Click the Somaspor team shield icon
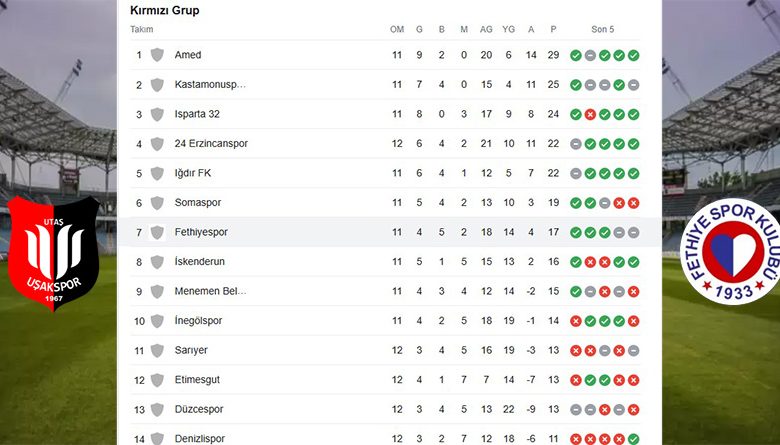This screenshot has height=445, width=780. pos(157,203)
